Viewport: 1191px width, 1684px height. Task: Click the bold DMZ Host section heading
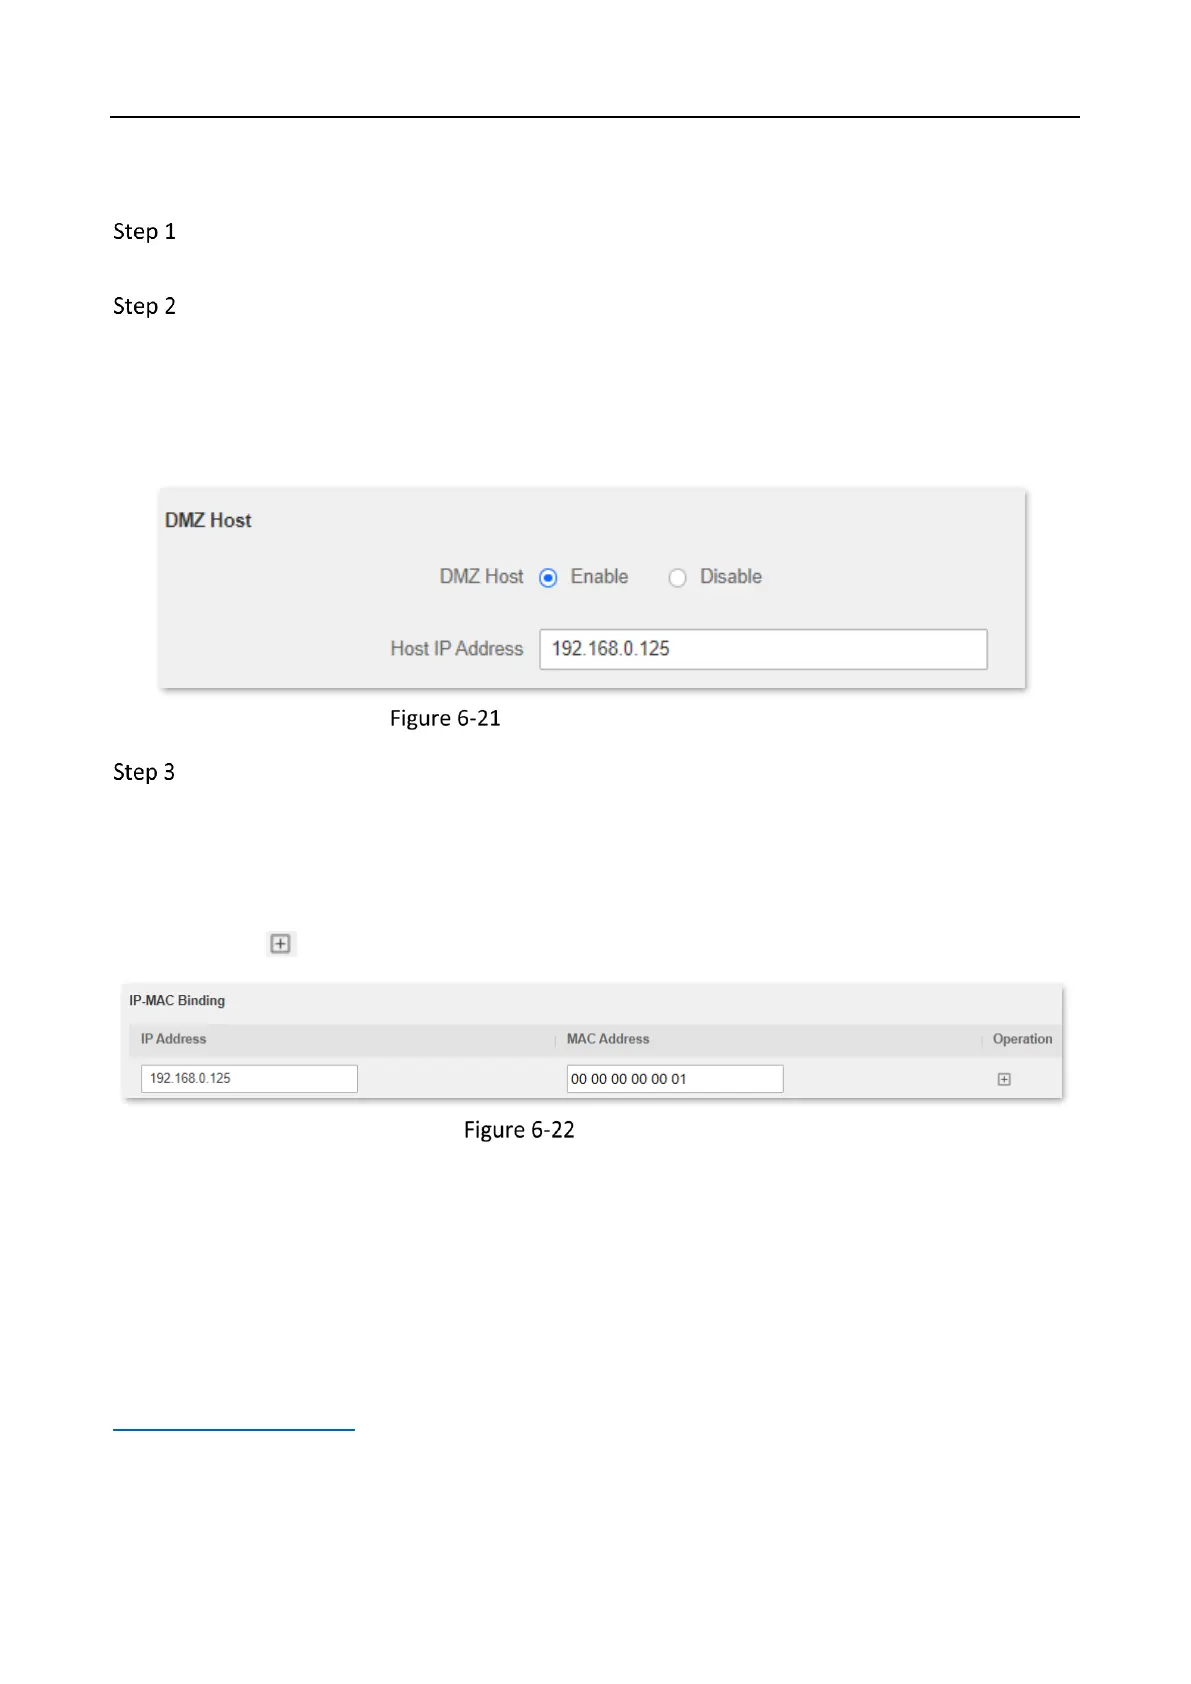coord(208,520)
